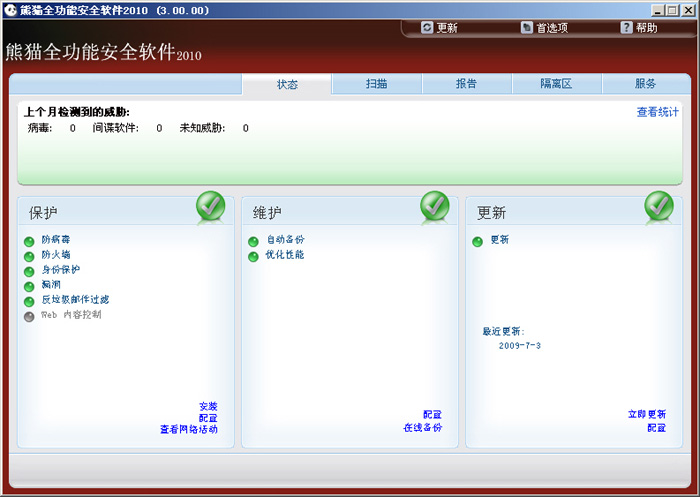Click gray status dot beside Web 内容控制
Screen dimensions: 700x497
coord(29,317)
